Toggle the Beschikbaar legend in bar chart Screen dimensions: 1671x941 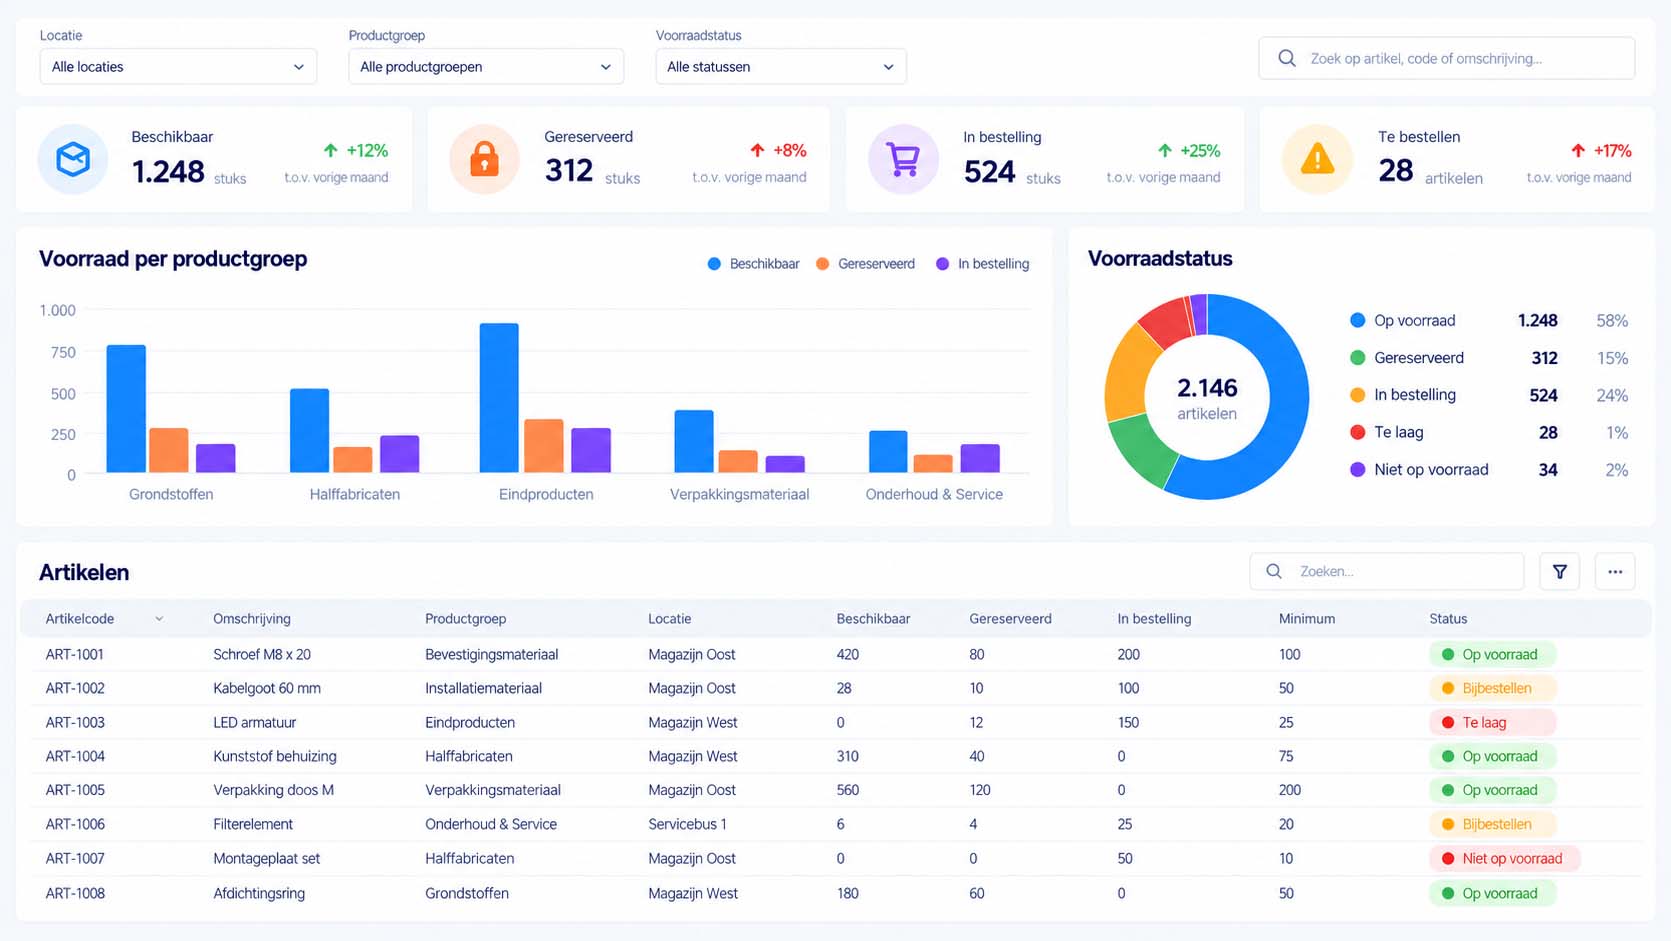[753, 264]
